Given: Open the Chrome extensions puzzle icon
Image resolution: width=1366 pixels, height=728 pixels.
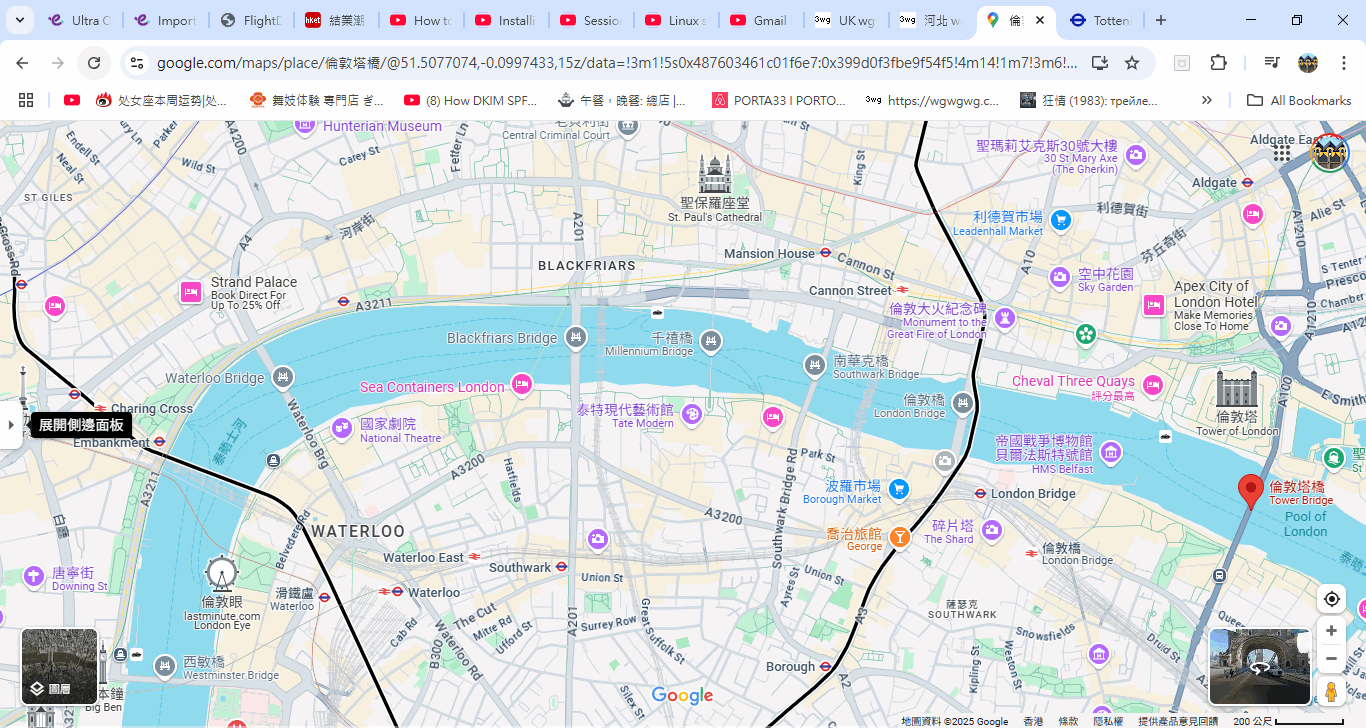Looking at the screenshot, I should tap(1218, 63).
